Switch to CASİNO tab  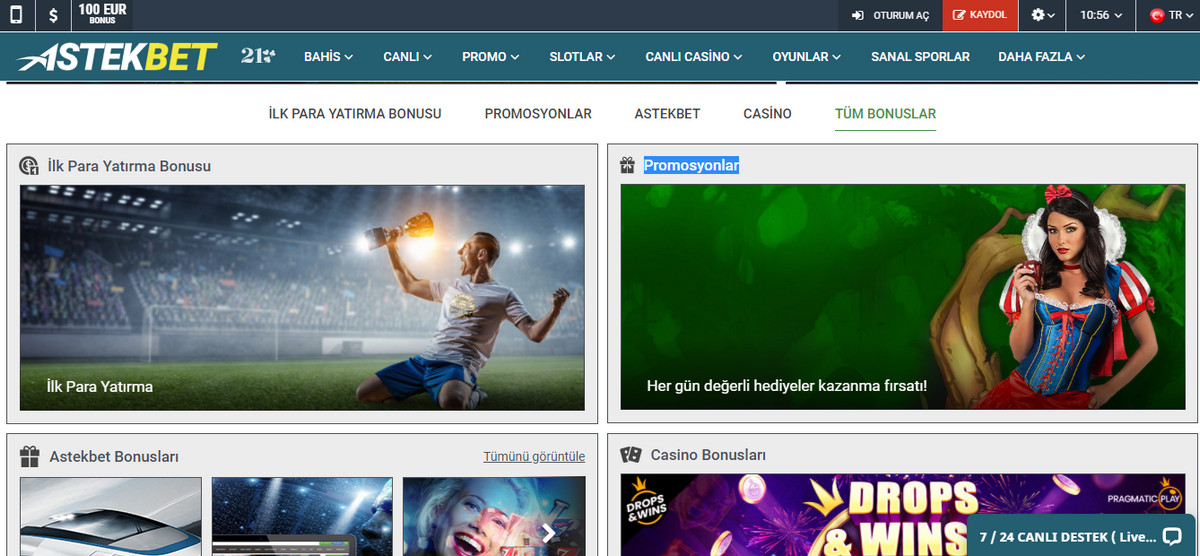[x=767, y=114]
